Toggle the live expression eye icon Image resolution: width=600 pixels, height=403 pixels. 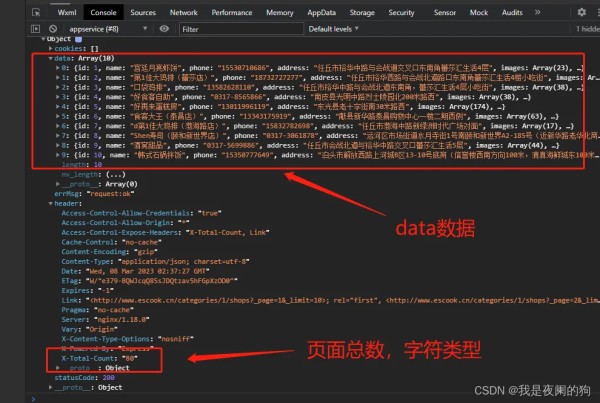pos(164,29)
